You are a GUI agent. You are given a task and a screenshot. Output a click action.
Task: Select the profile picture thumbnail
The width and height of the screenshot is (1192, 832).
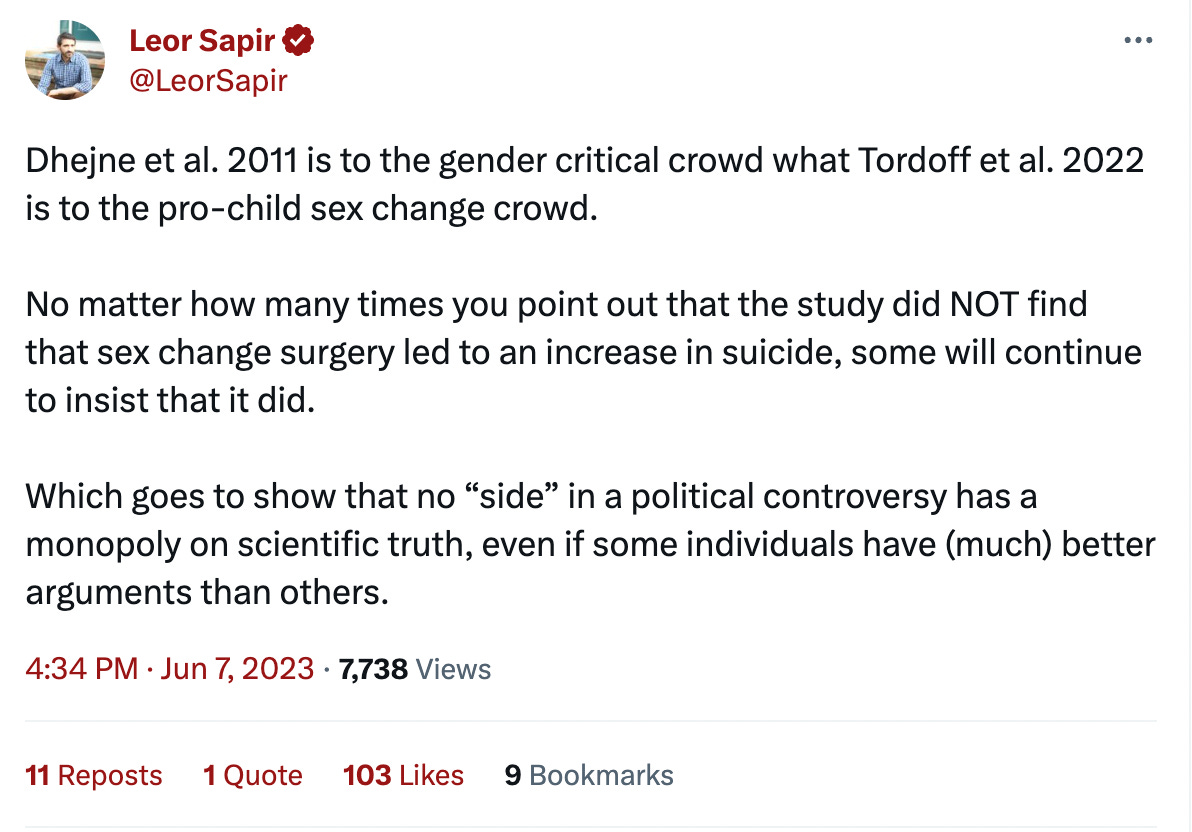[65, 60]
